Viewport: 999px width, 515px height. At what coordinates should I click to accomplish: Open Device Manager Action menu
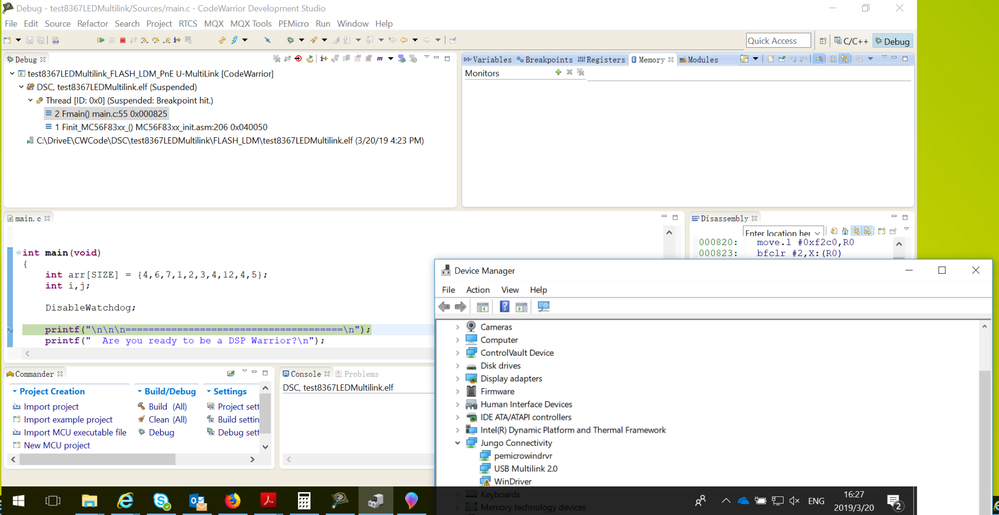tap(478, 289)
